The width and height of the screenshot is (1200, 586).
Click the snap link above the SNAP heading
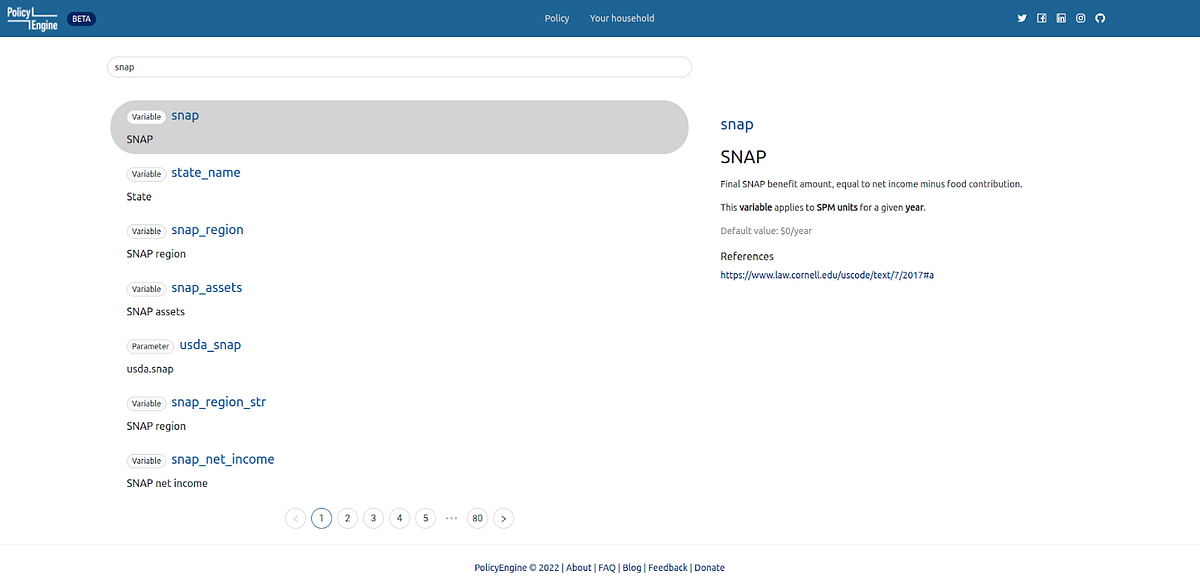pyautogui.click(x=737, y=124)
